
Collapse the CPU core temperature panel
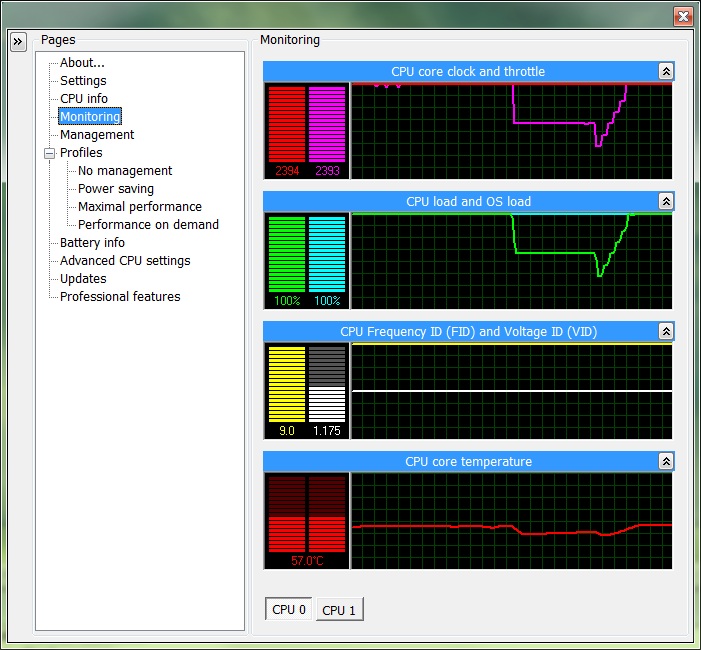(x=666, y=461)
